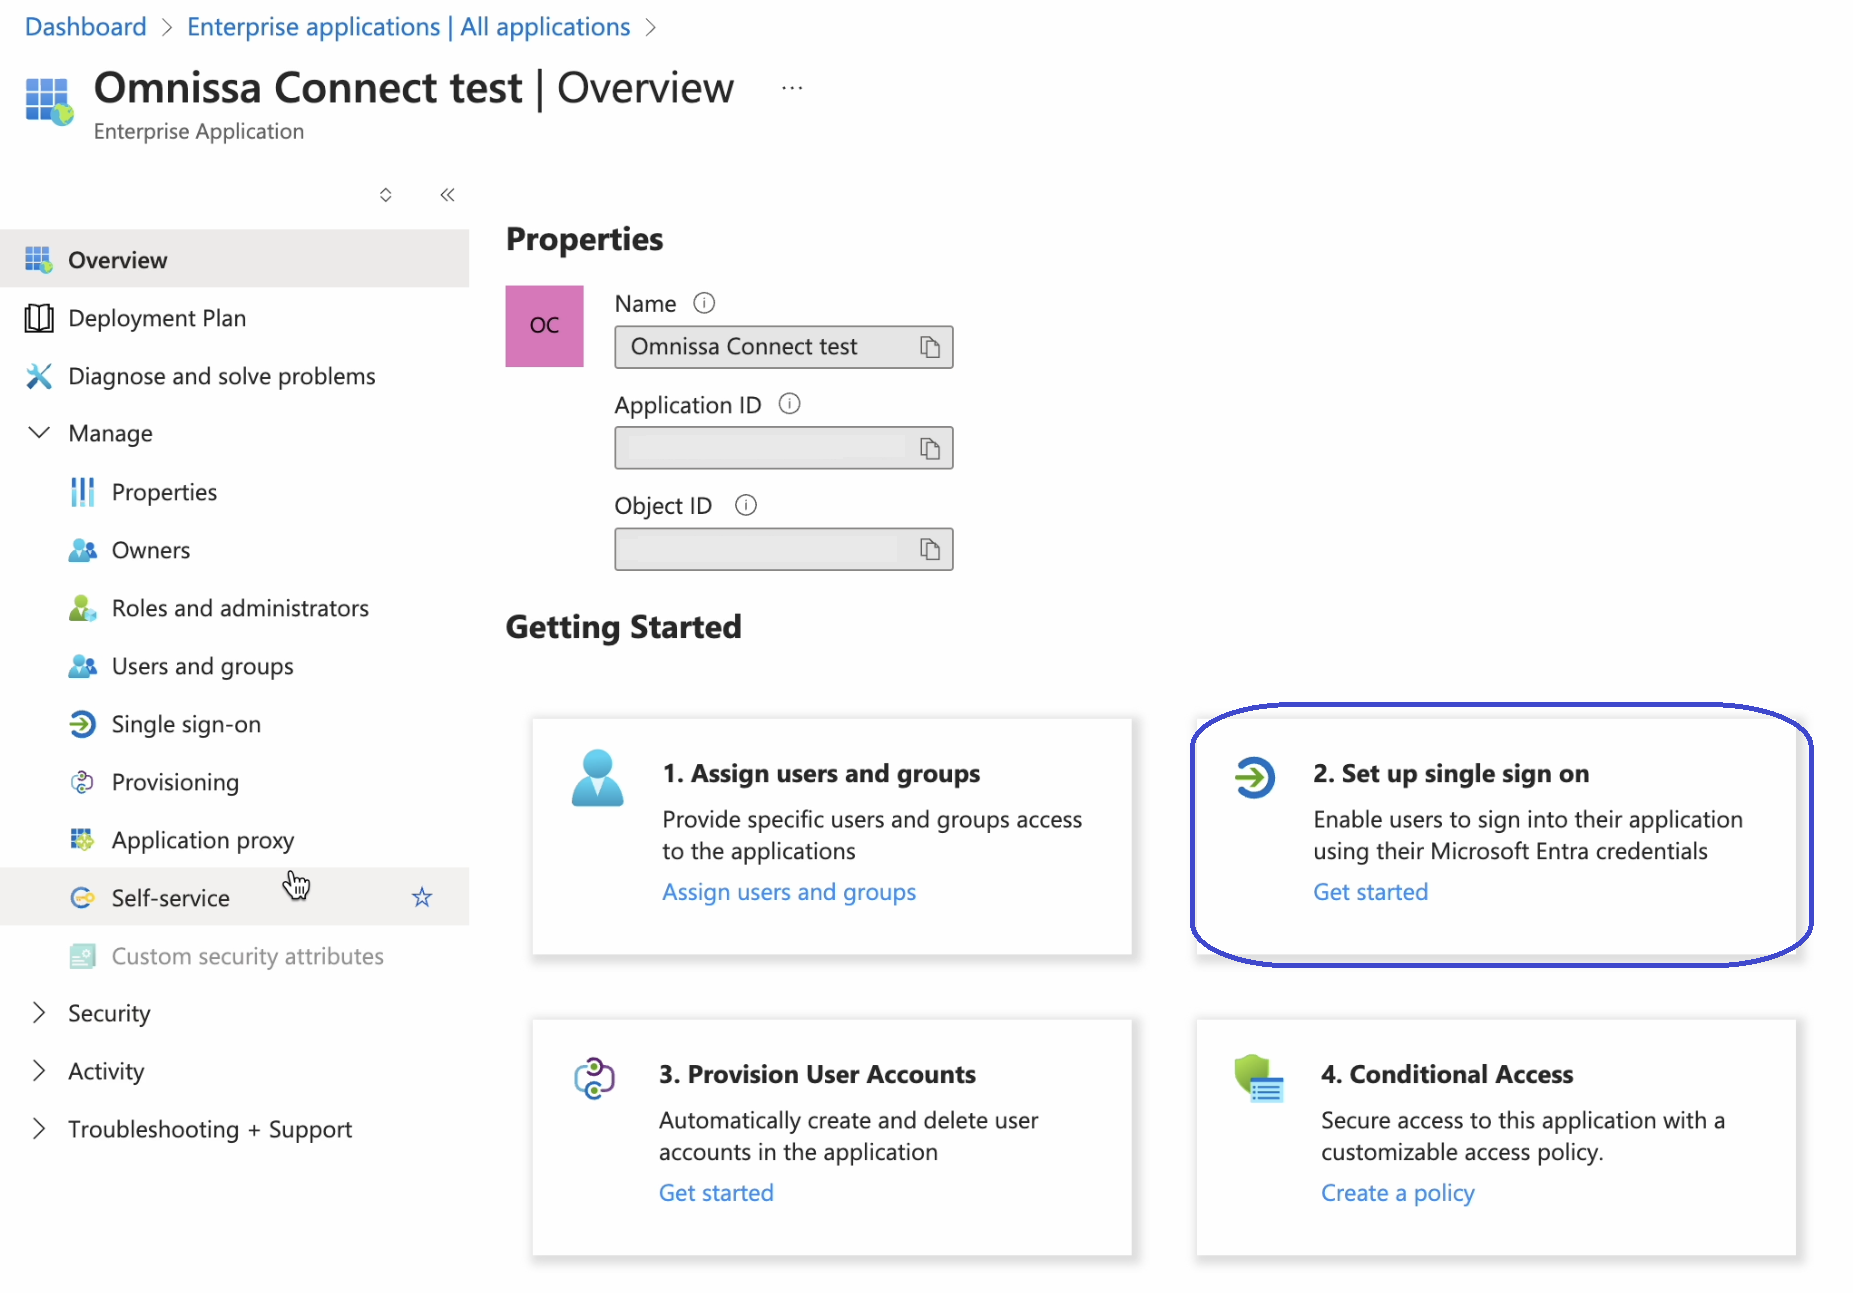Click the Application ID field
Viewport: 1853px width, 1293px height.
(784, 448)
